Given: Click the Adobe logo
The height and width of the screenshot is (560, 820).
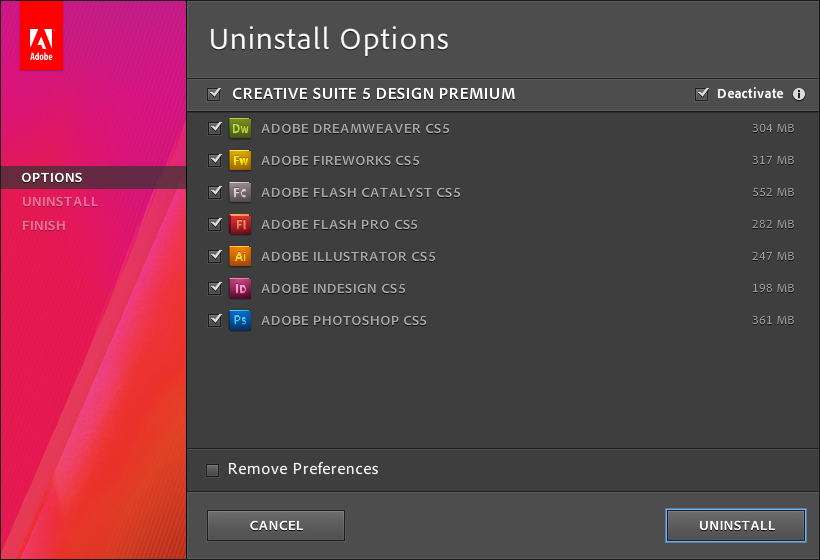Looking at the screenshot, I should point(41,36).
